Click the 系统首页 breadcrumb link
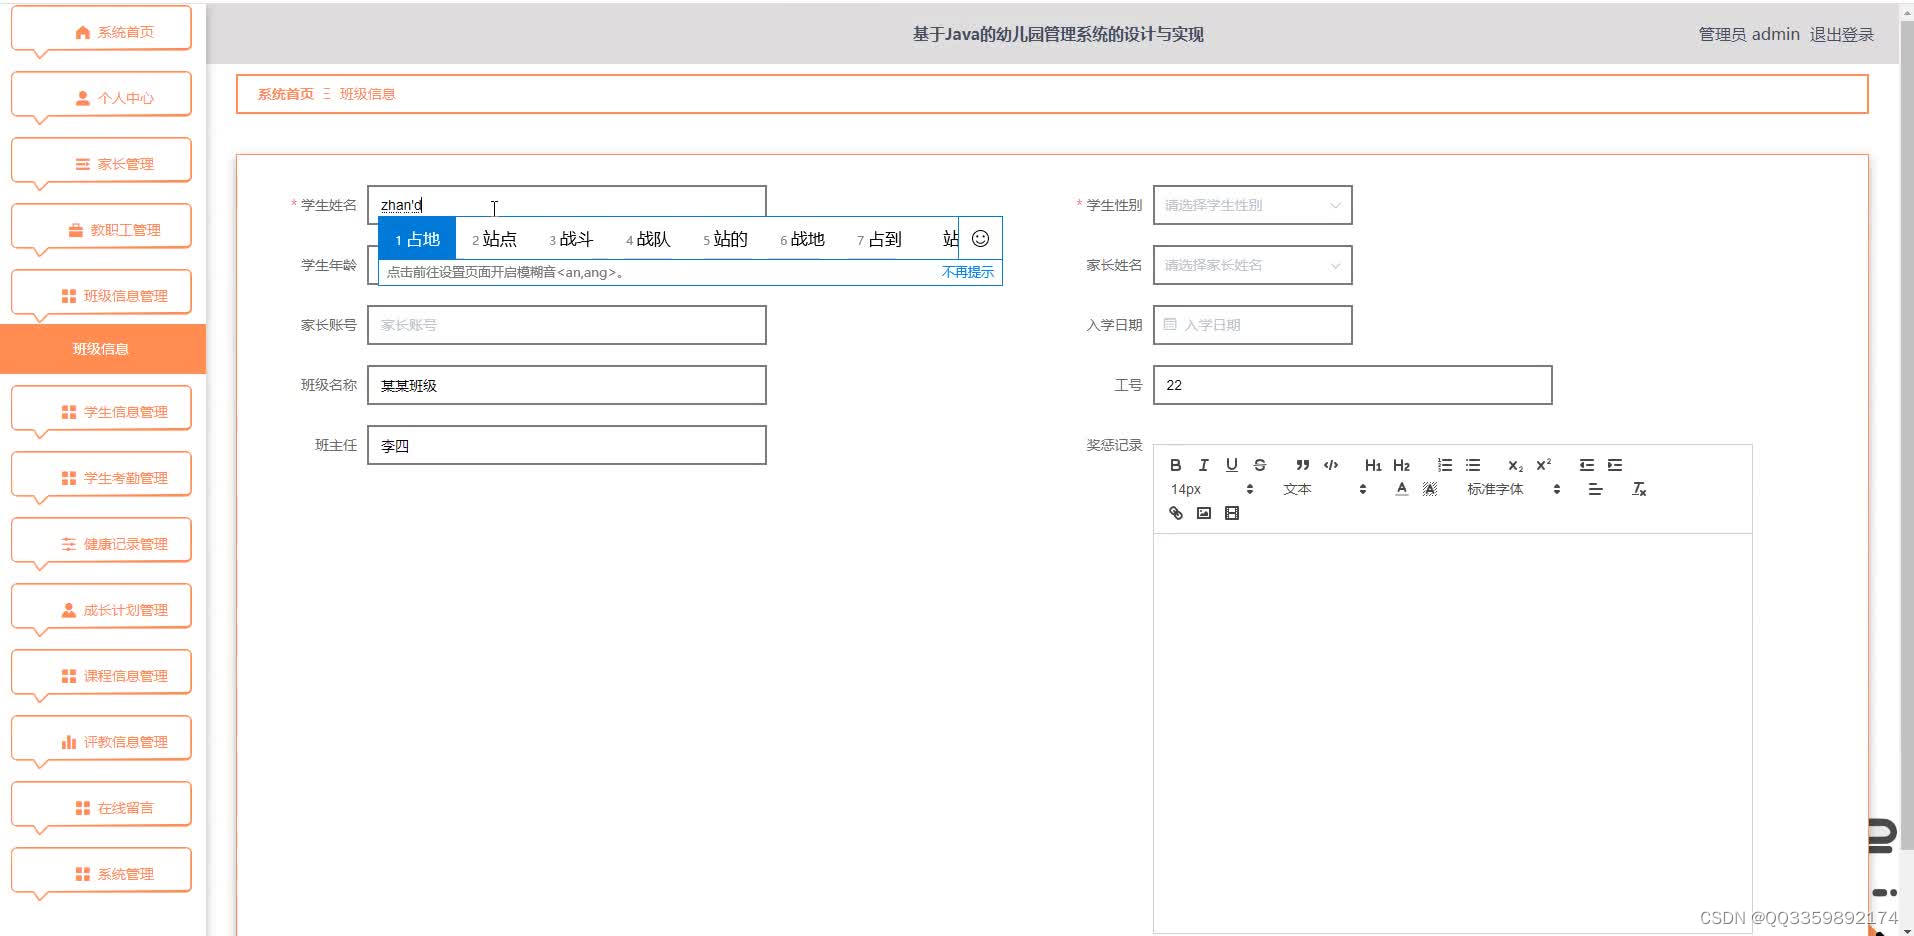 285,94
